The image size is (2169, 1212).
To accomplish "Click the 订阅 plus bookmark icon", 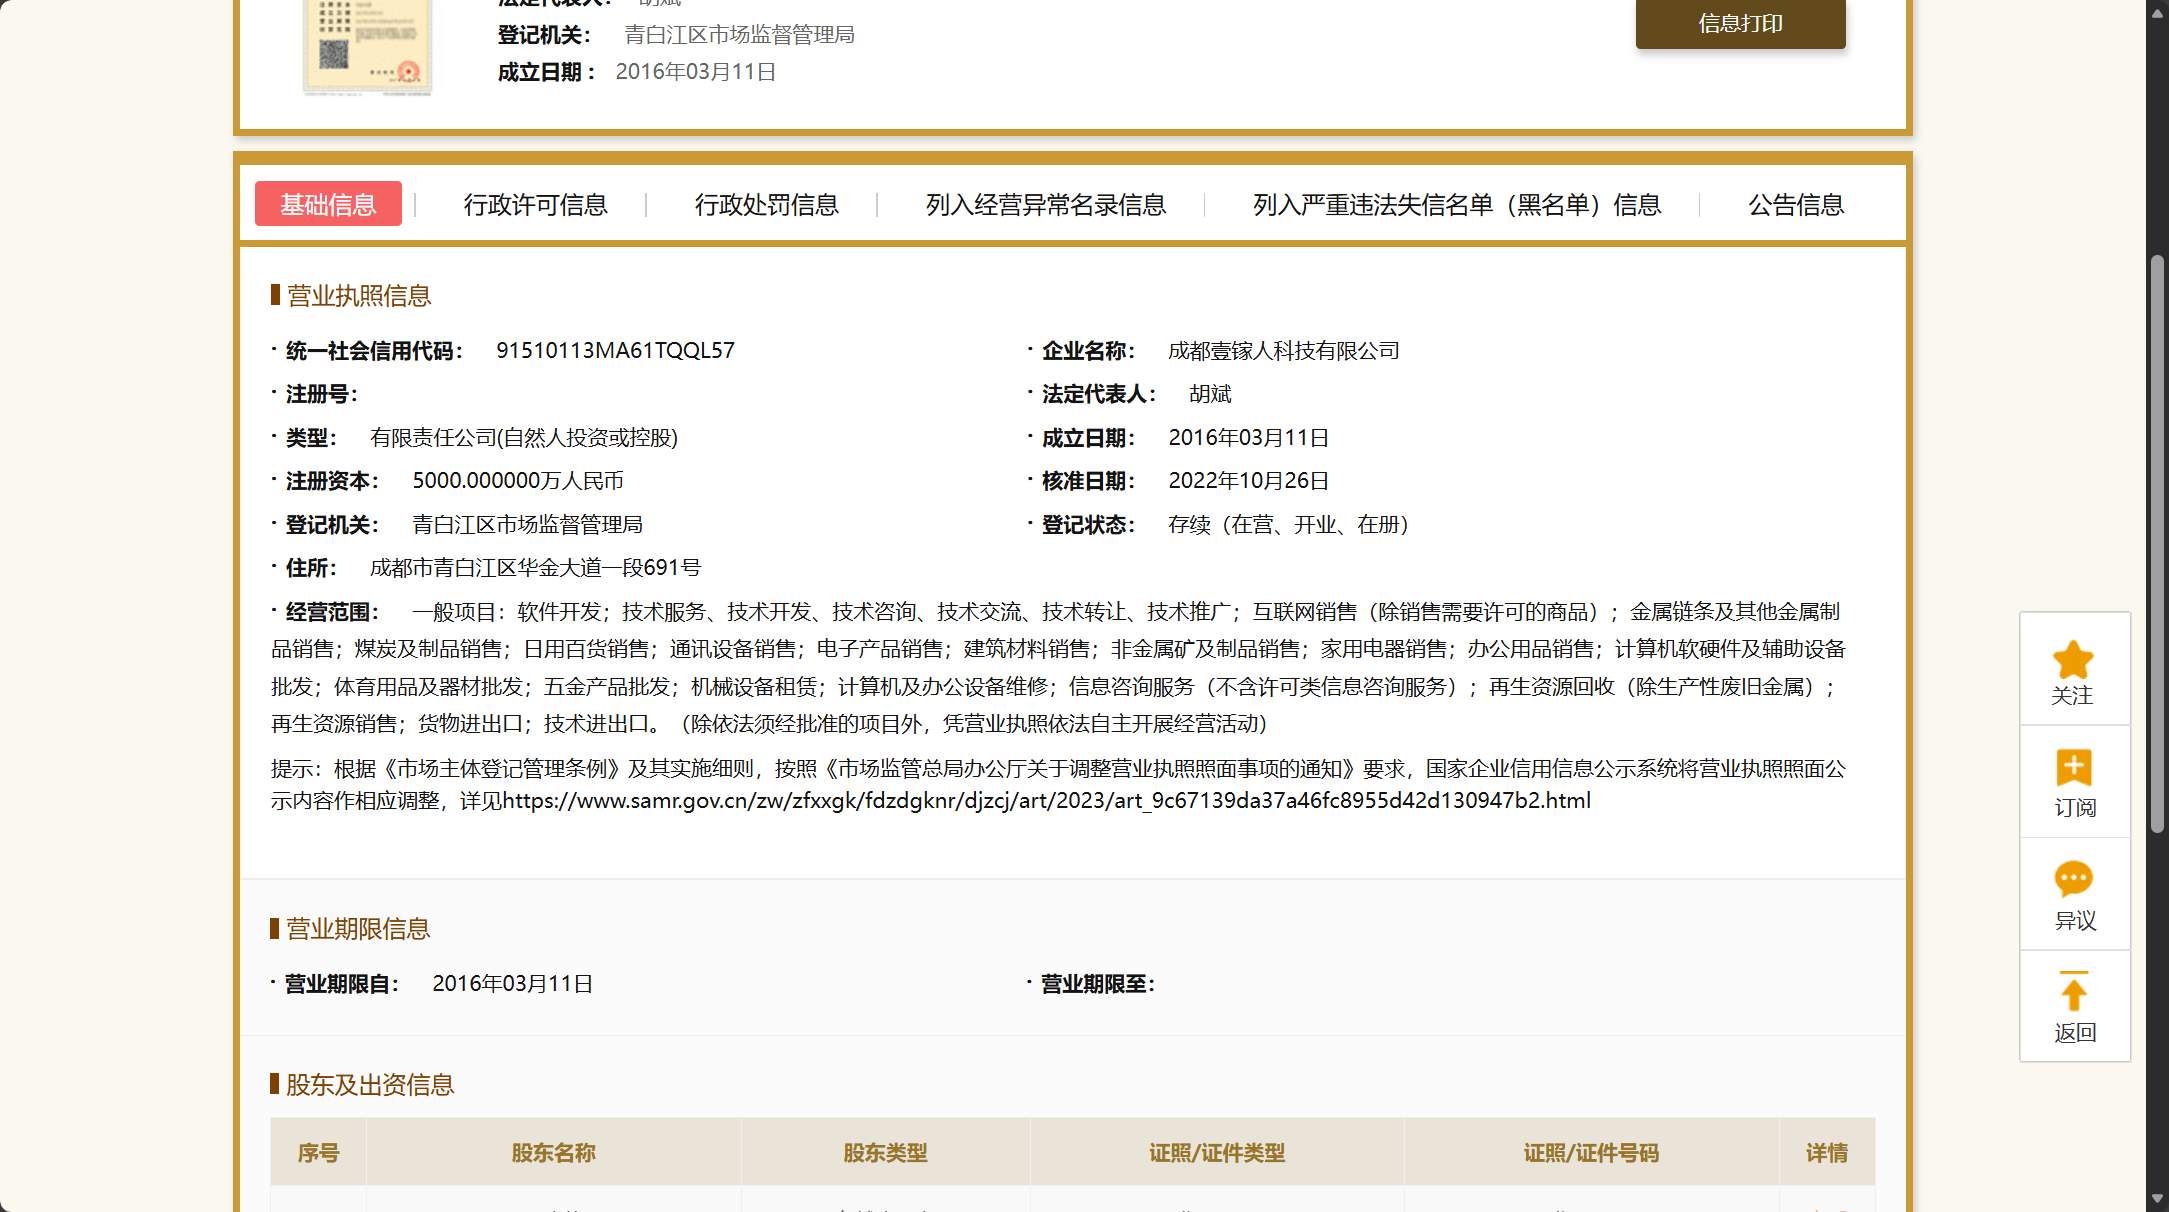I will tap(2073, 768).
